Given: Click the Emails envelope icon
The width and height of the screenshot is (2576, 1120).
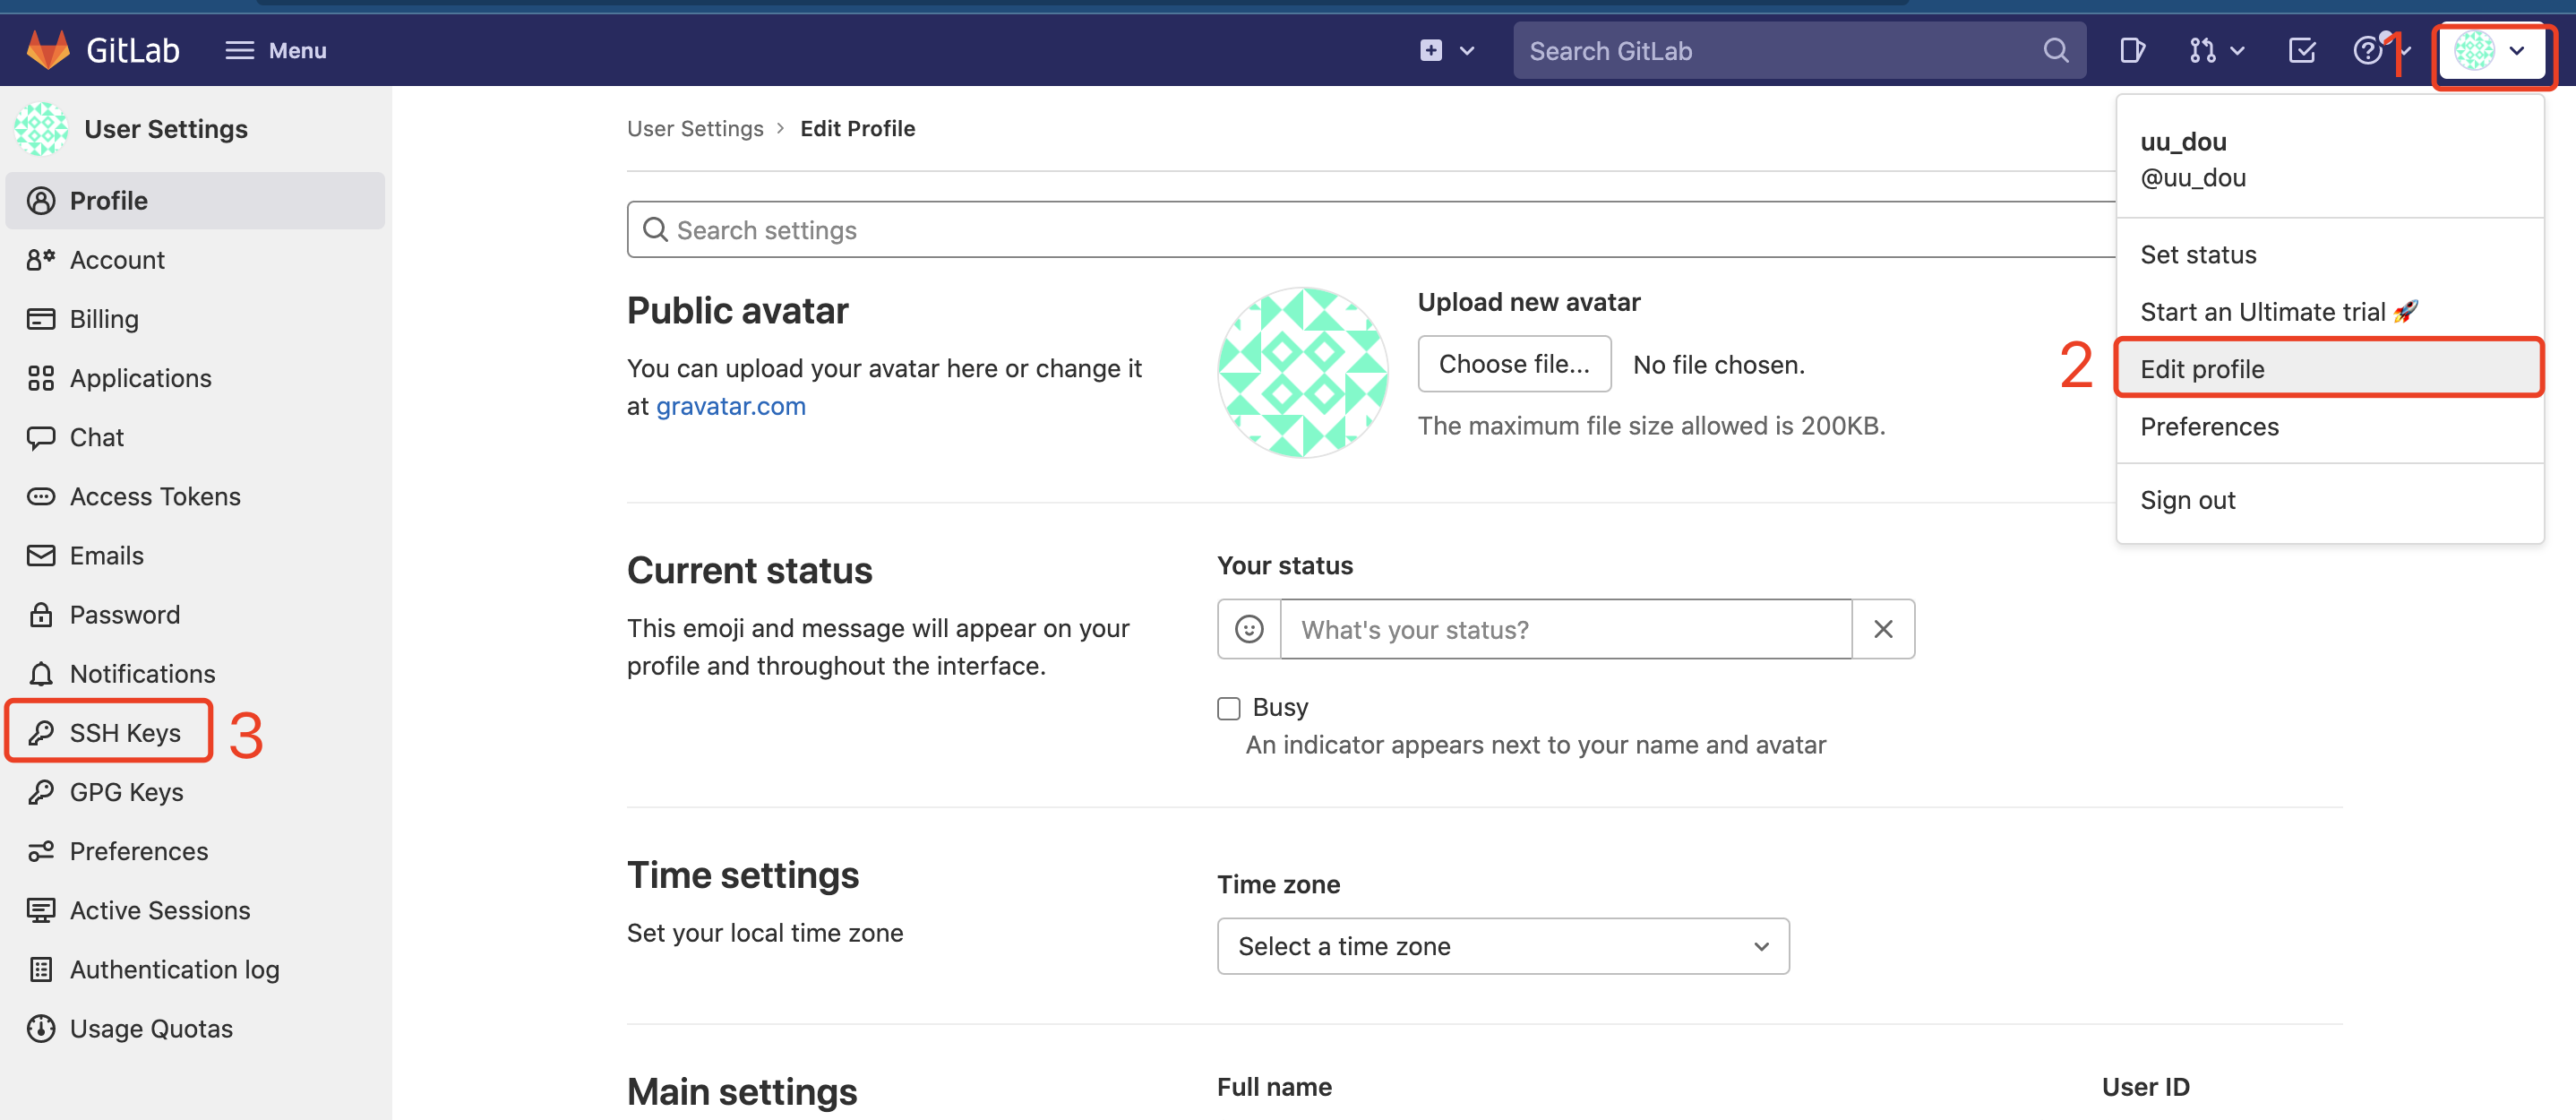Looking at the screenshot, I should pos(41,555).
